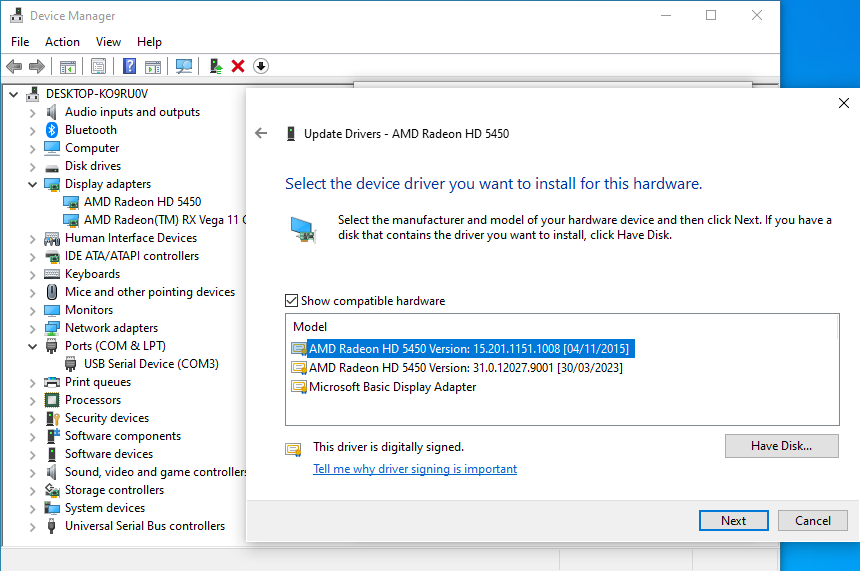The image size is (860, 571).
Task: Click the red X Uninstall device icon
Action: (x=238, y=66)
